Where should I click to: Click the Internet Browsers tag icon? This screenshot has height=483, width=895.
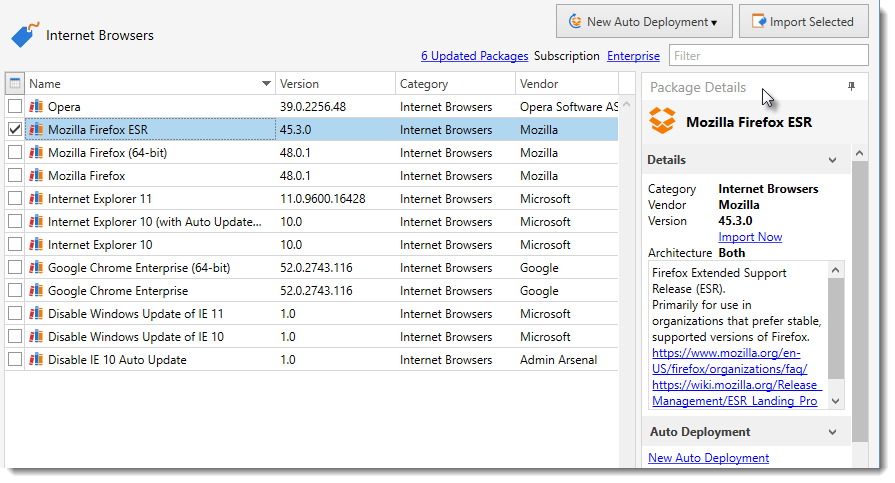24,35
